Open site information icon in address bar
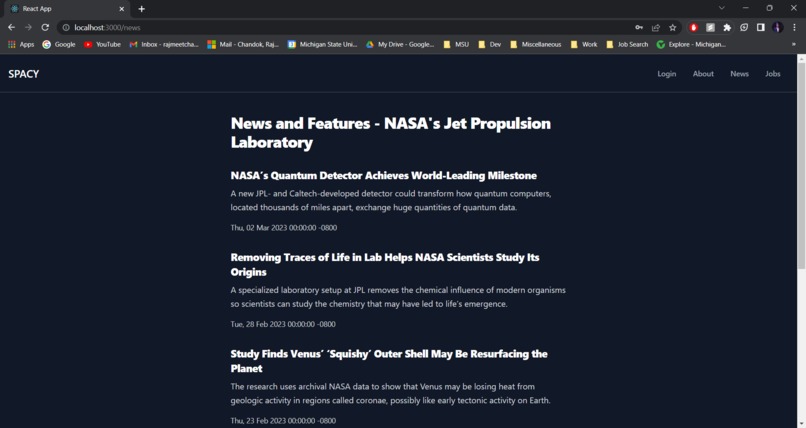Image resolution: width=806 pixels, height=428 pixels. [66, 28]
